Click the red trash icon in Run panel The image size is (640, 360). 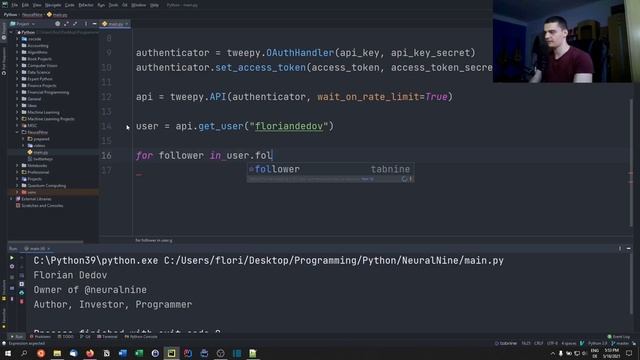22,301
